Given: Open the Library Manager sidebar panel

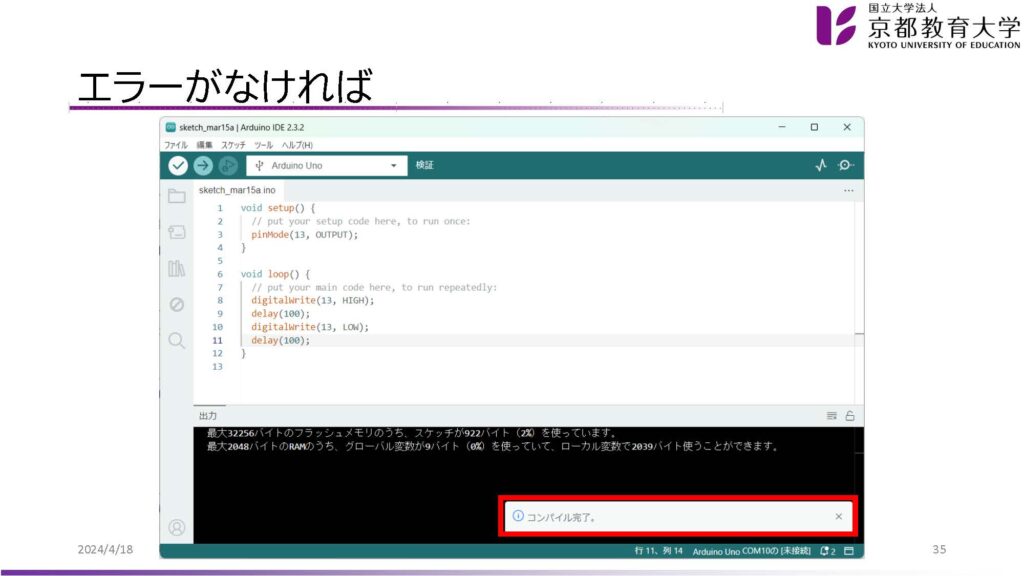Looking at the screenshot, I should point(177,268).
